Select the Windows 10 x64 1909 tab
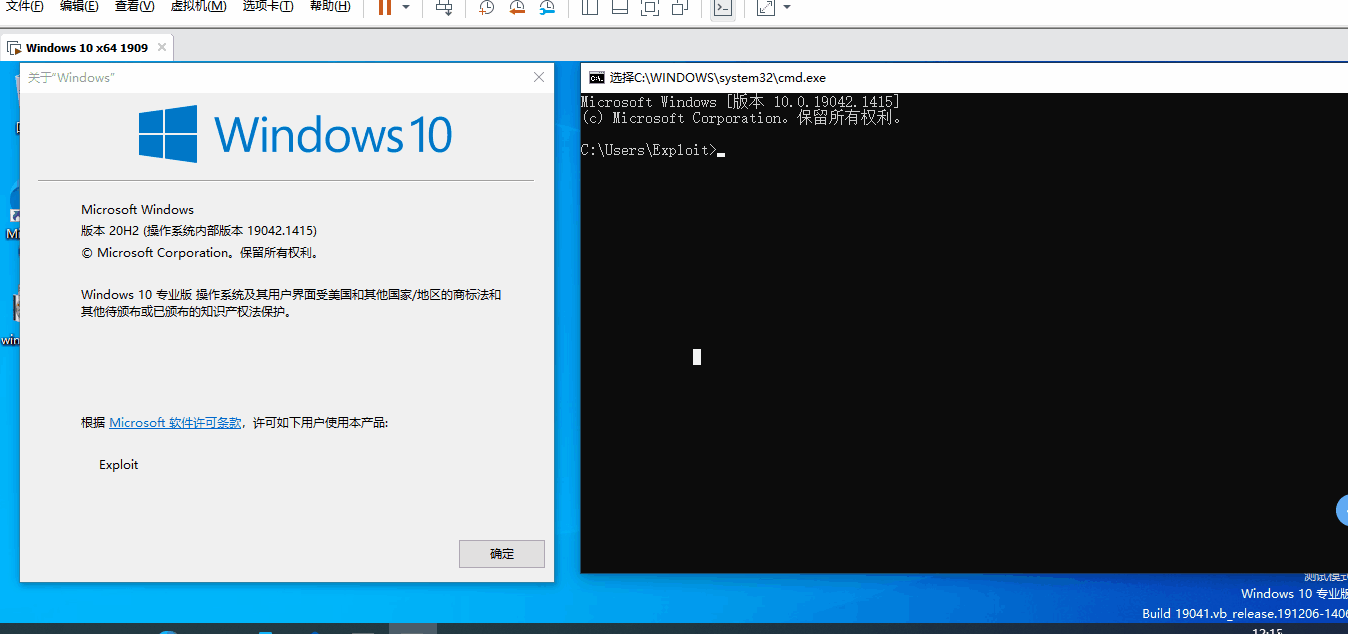Screen dimensions: 1348x634 [x=86, y=47]
